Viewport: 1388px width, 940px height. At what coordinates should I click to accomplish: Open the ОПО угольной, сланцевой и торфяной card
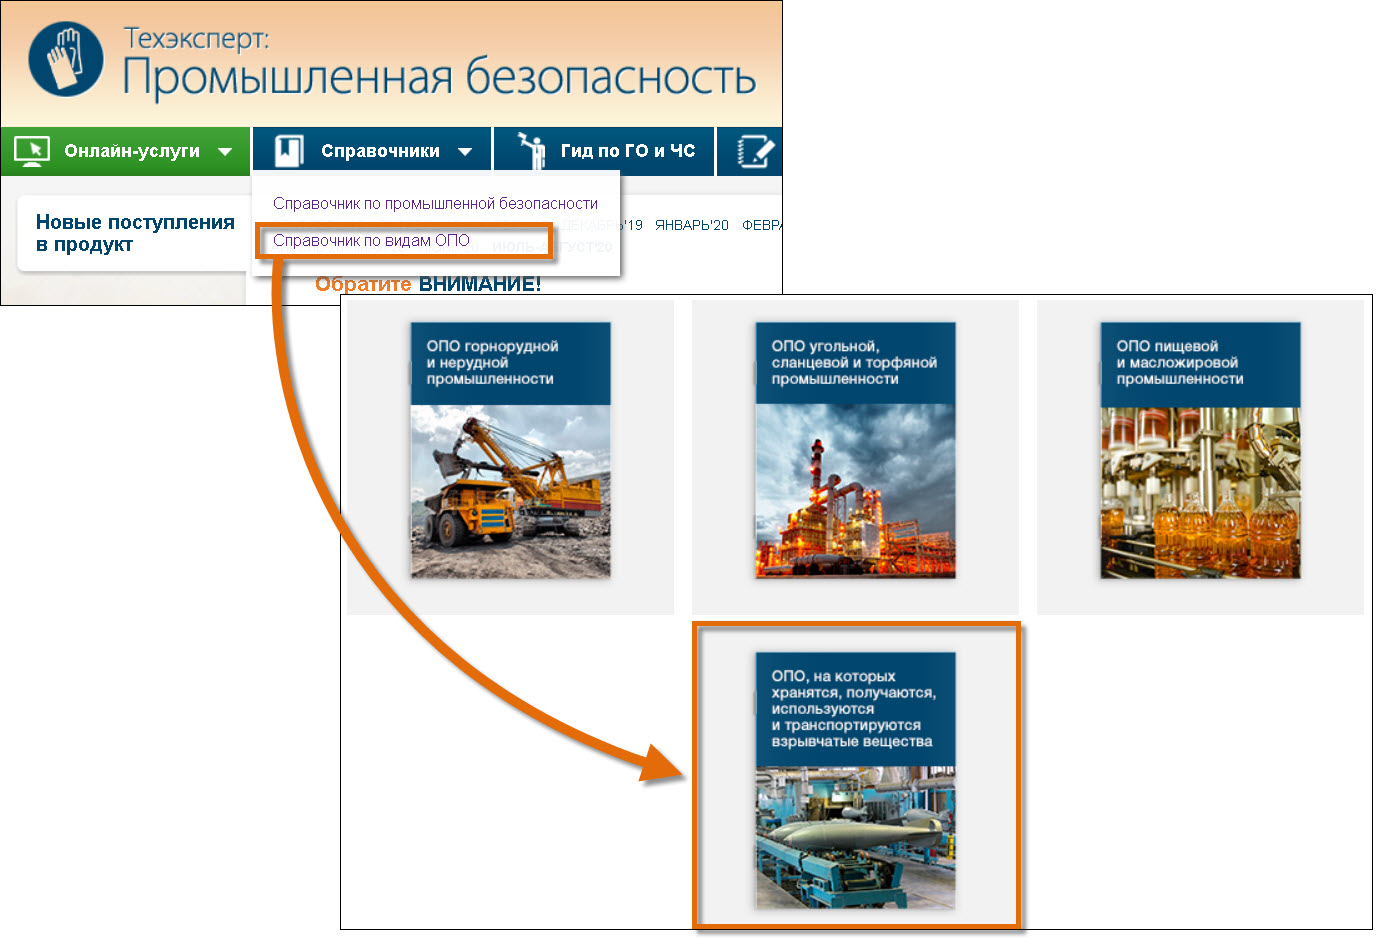[x=855, y=450]
